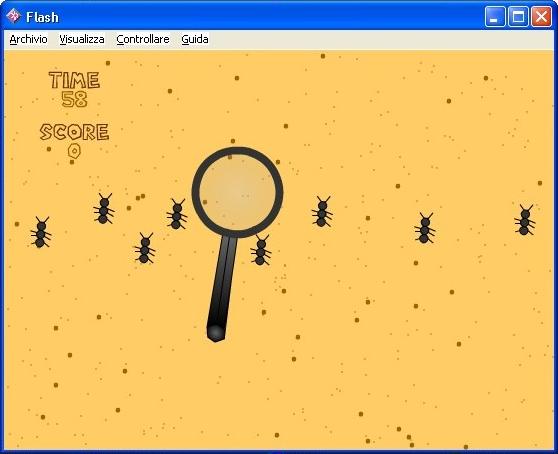Click the ant below the SCORE label
The height and width of the screenshot is (454, 558).
click(x=104, y=209)
